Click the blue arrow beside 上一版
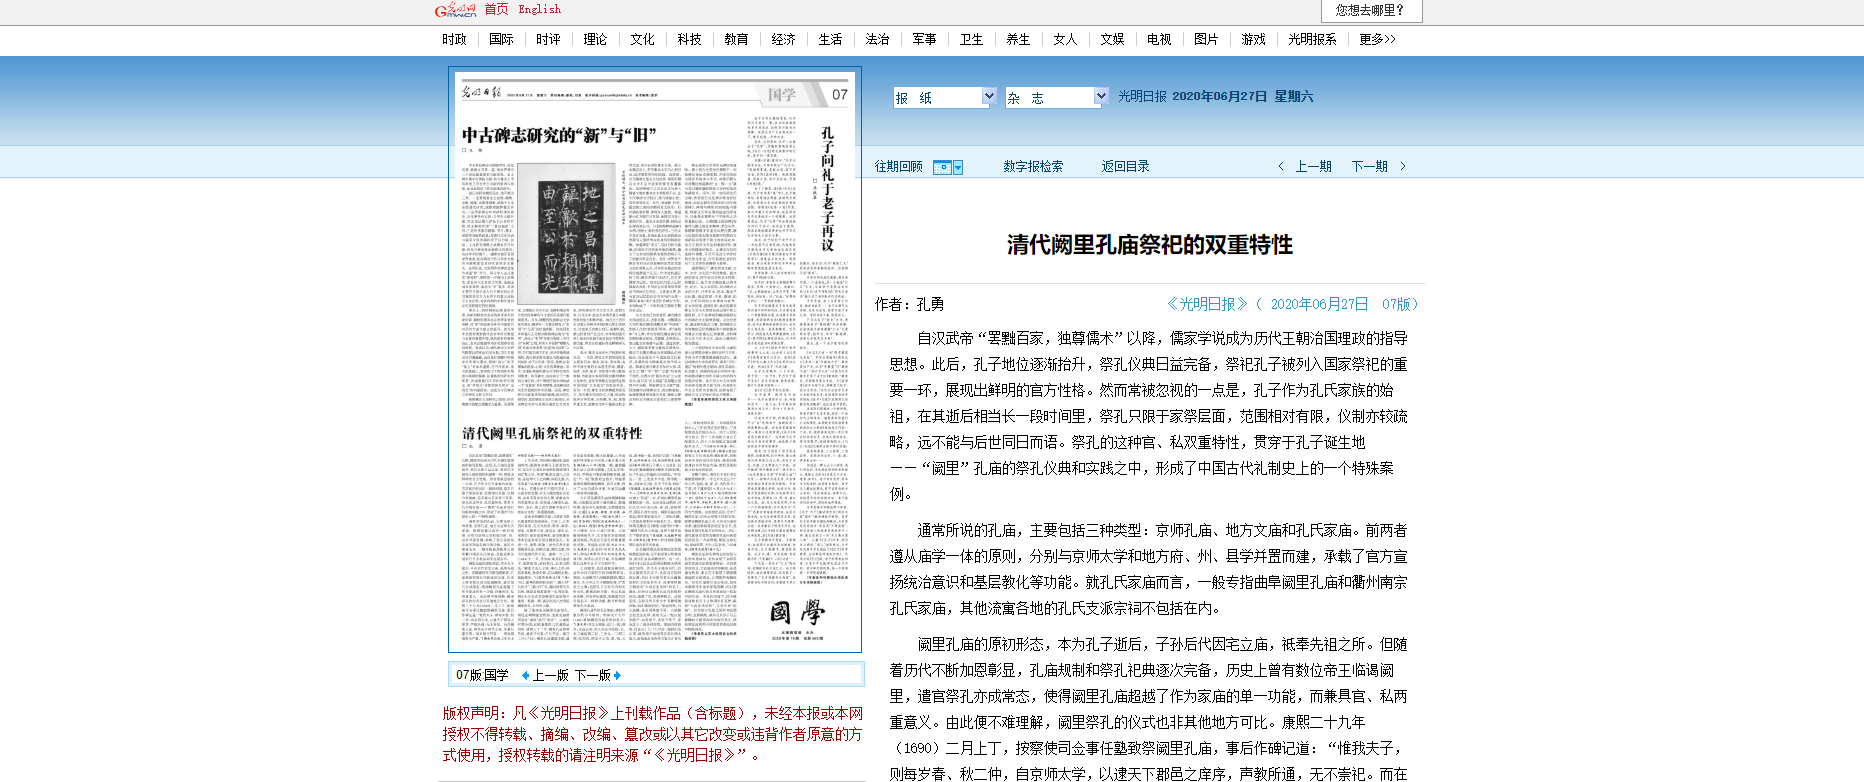The image size is (1864, 782). click(526, 676)
